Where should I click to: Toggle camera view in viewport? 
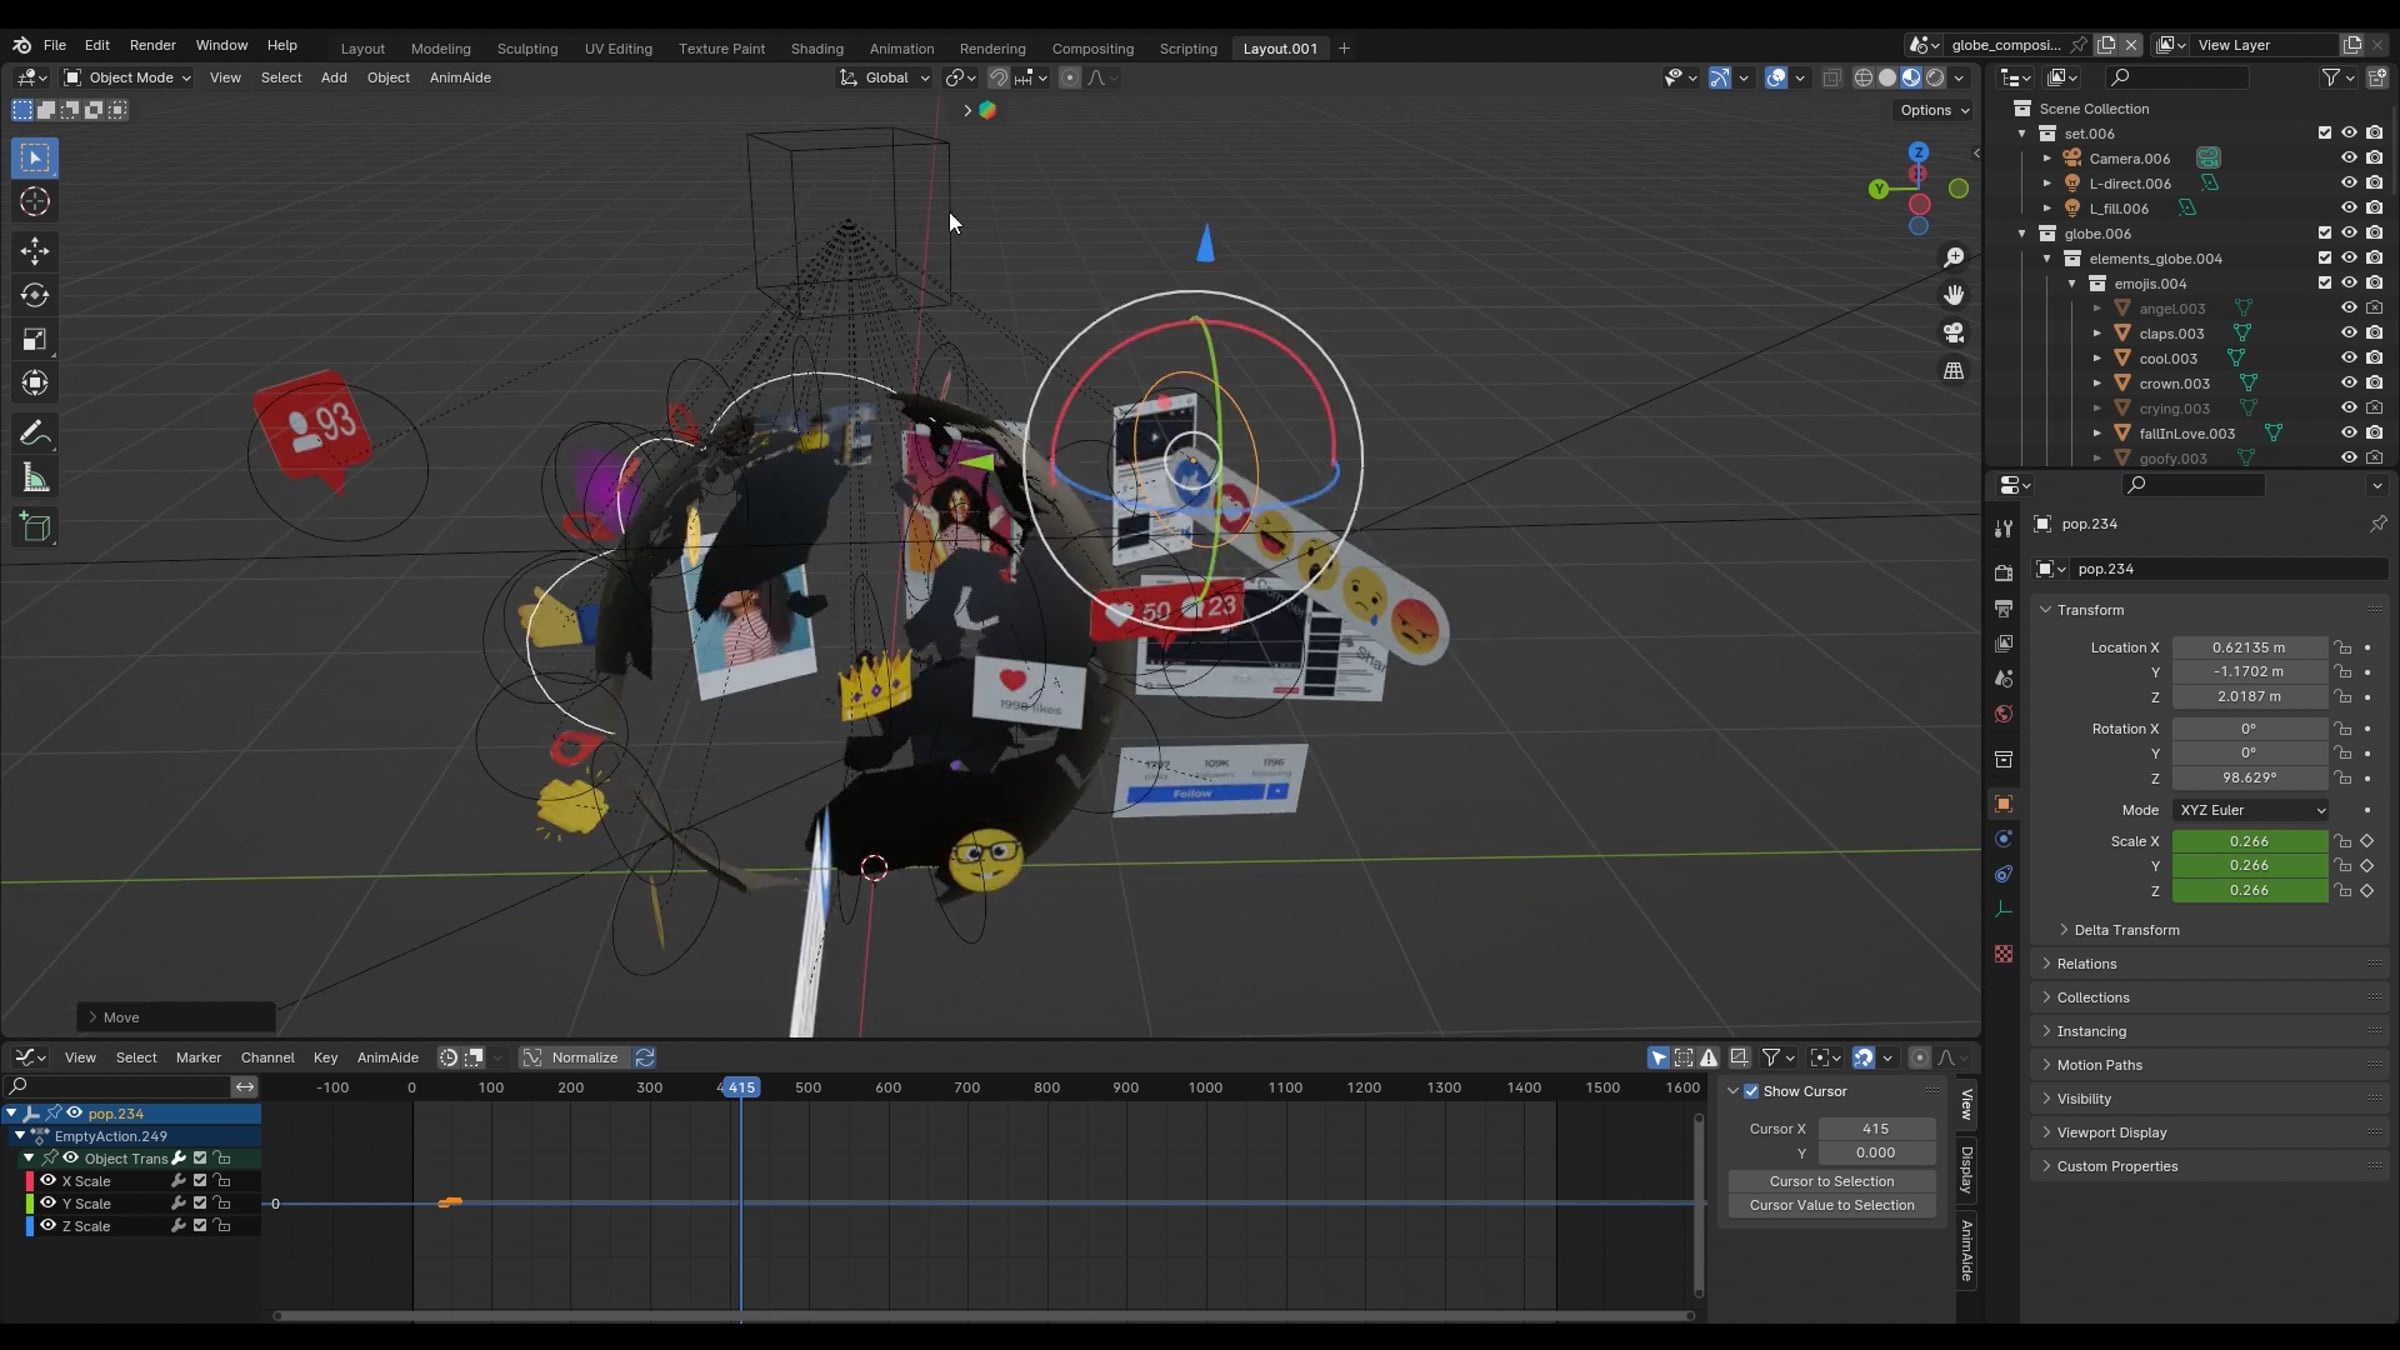click(1953, 333)
